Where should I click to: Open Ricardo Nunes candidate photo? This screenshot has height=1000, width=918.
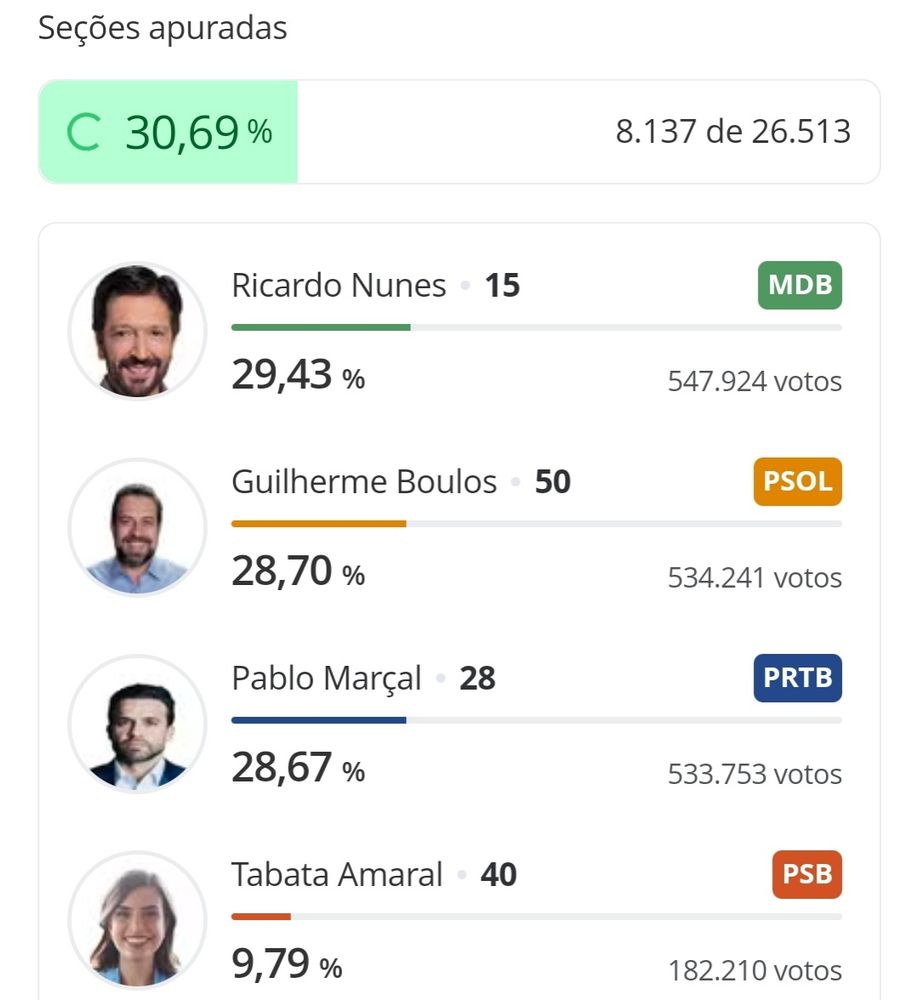[137, 330]
